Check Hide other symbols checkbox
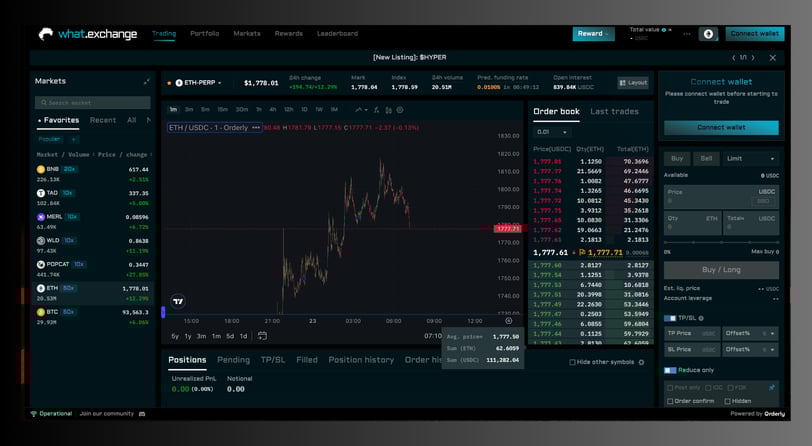 (x=572, y=362)
